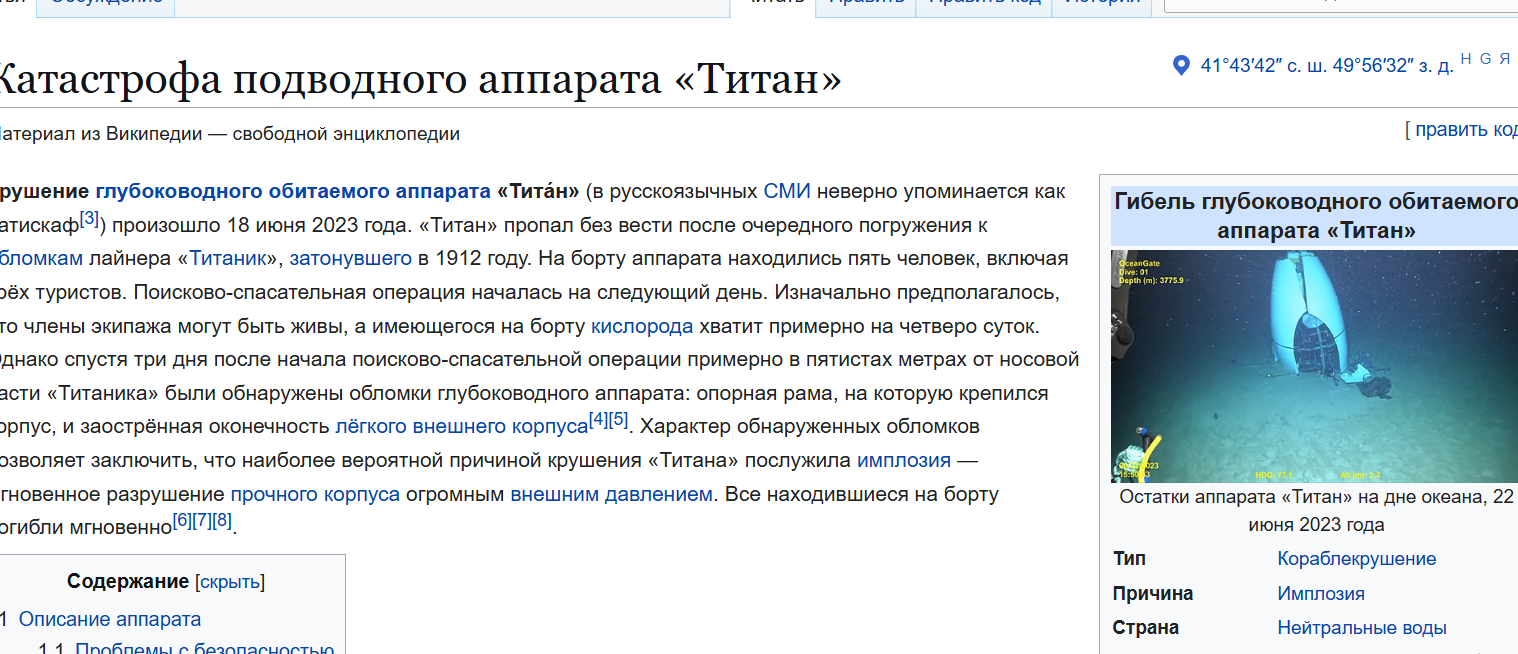Follow the 'лёгкого внешнего корпуса' link
This screenshot has height=654, width=1518.
pyautogui.click(x=461, y=427)
